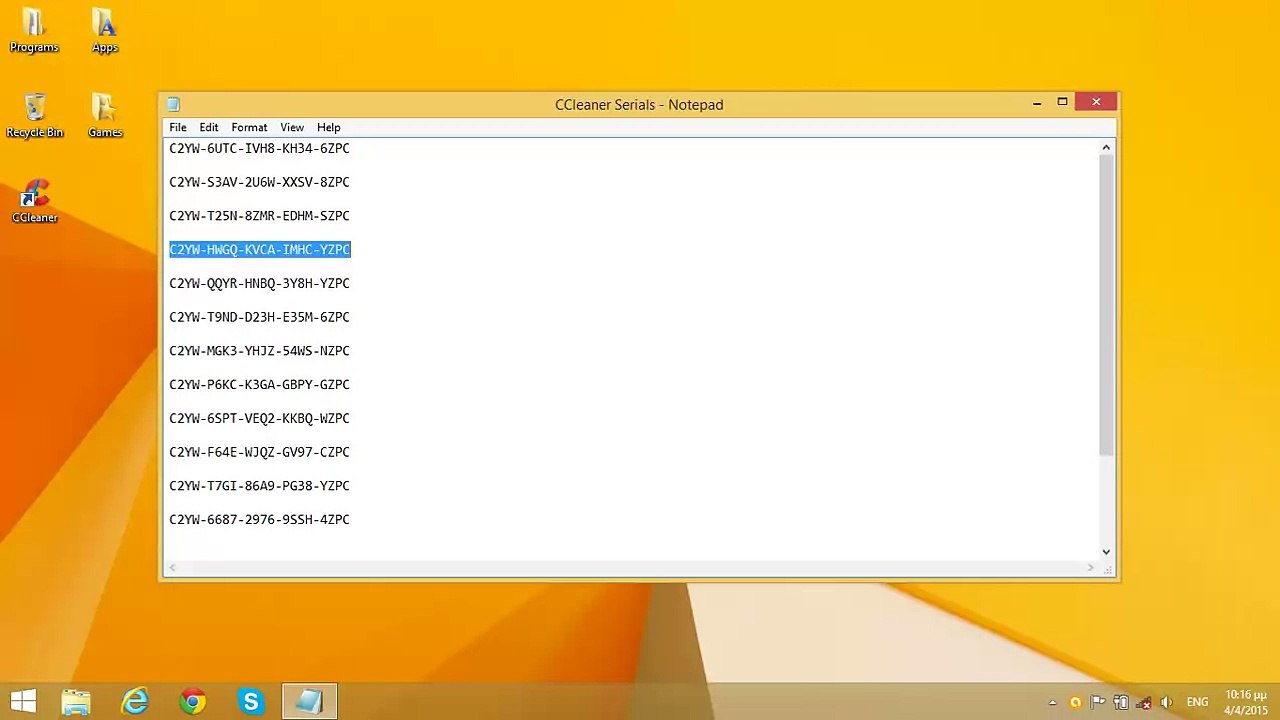
Task: Open the network status tray icon
Action: (x=1144, y=703)
